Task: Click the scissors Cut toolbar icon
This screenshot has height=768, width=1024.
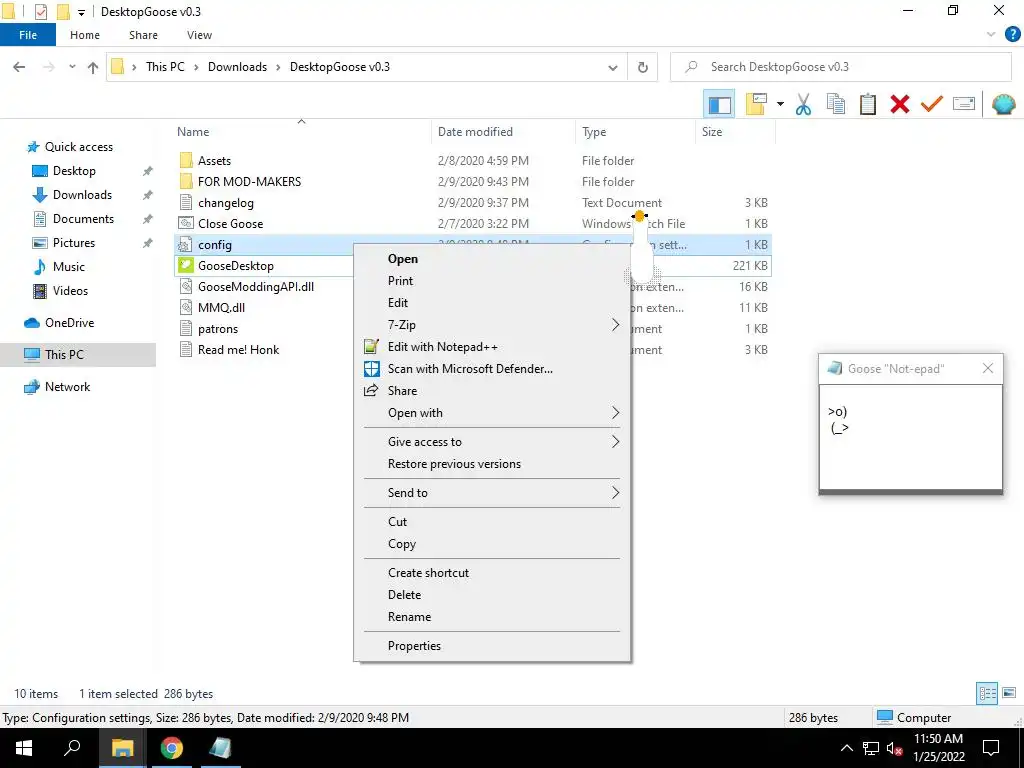Action: [803, 104]
